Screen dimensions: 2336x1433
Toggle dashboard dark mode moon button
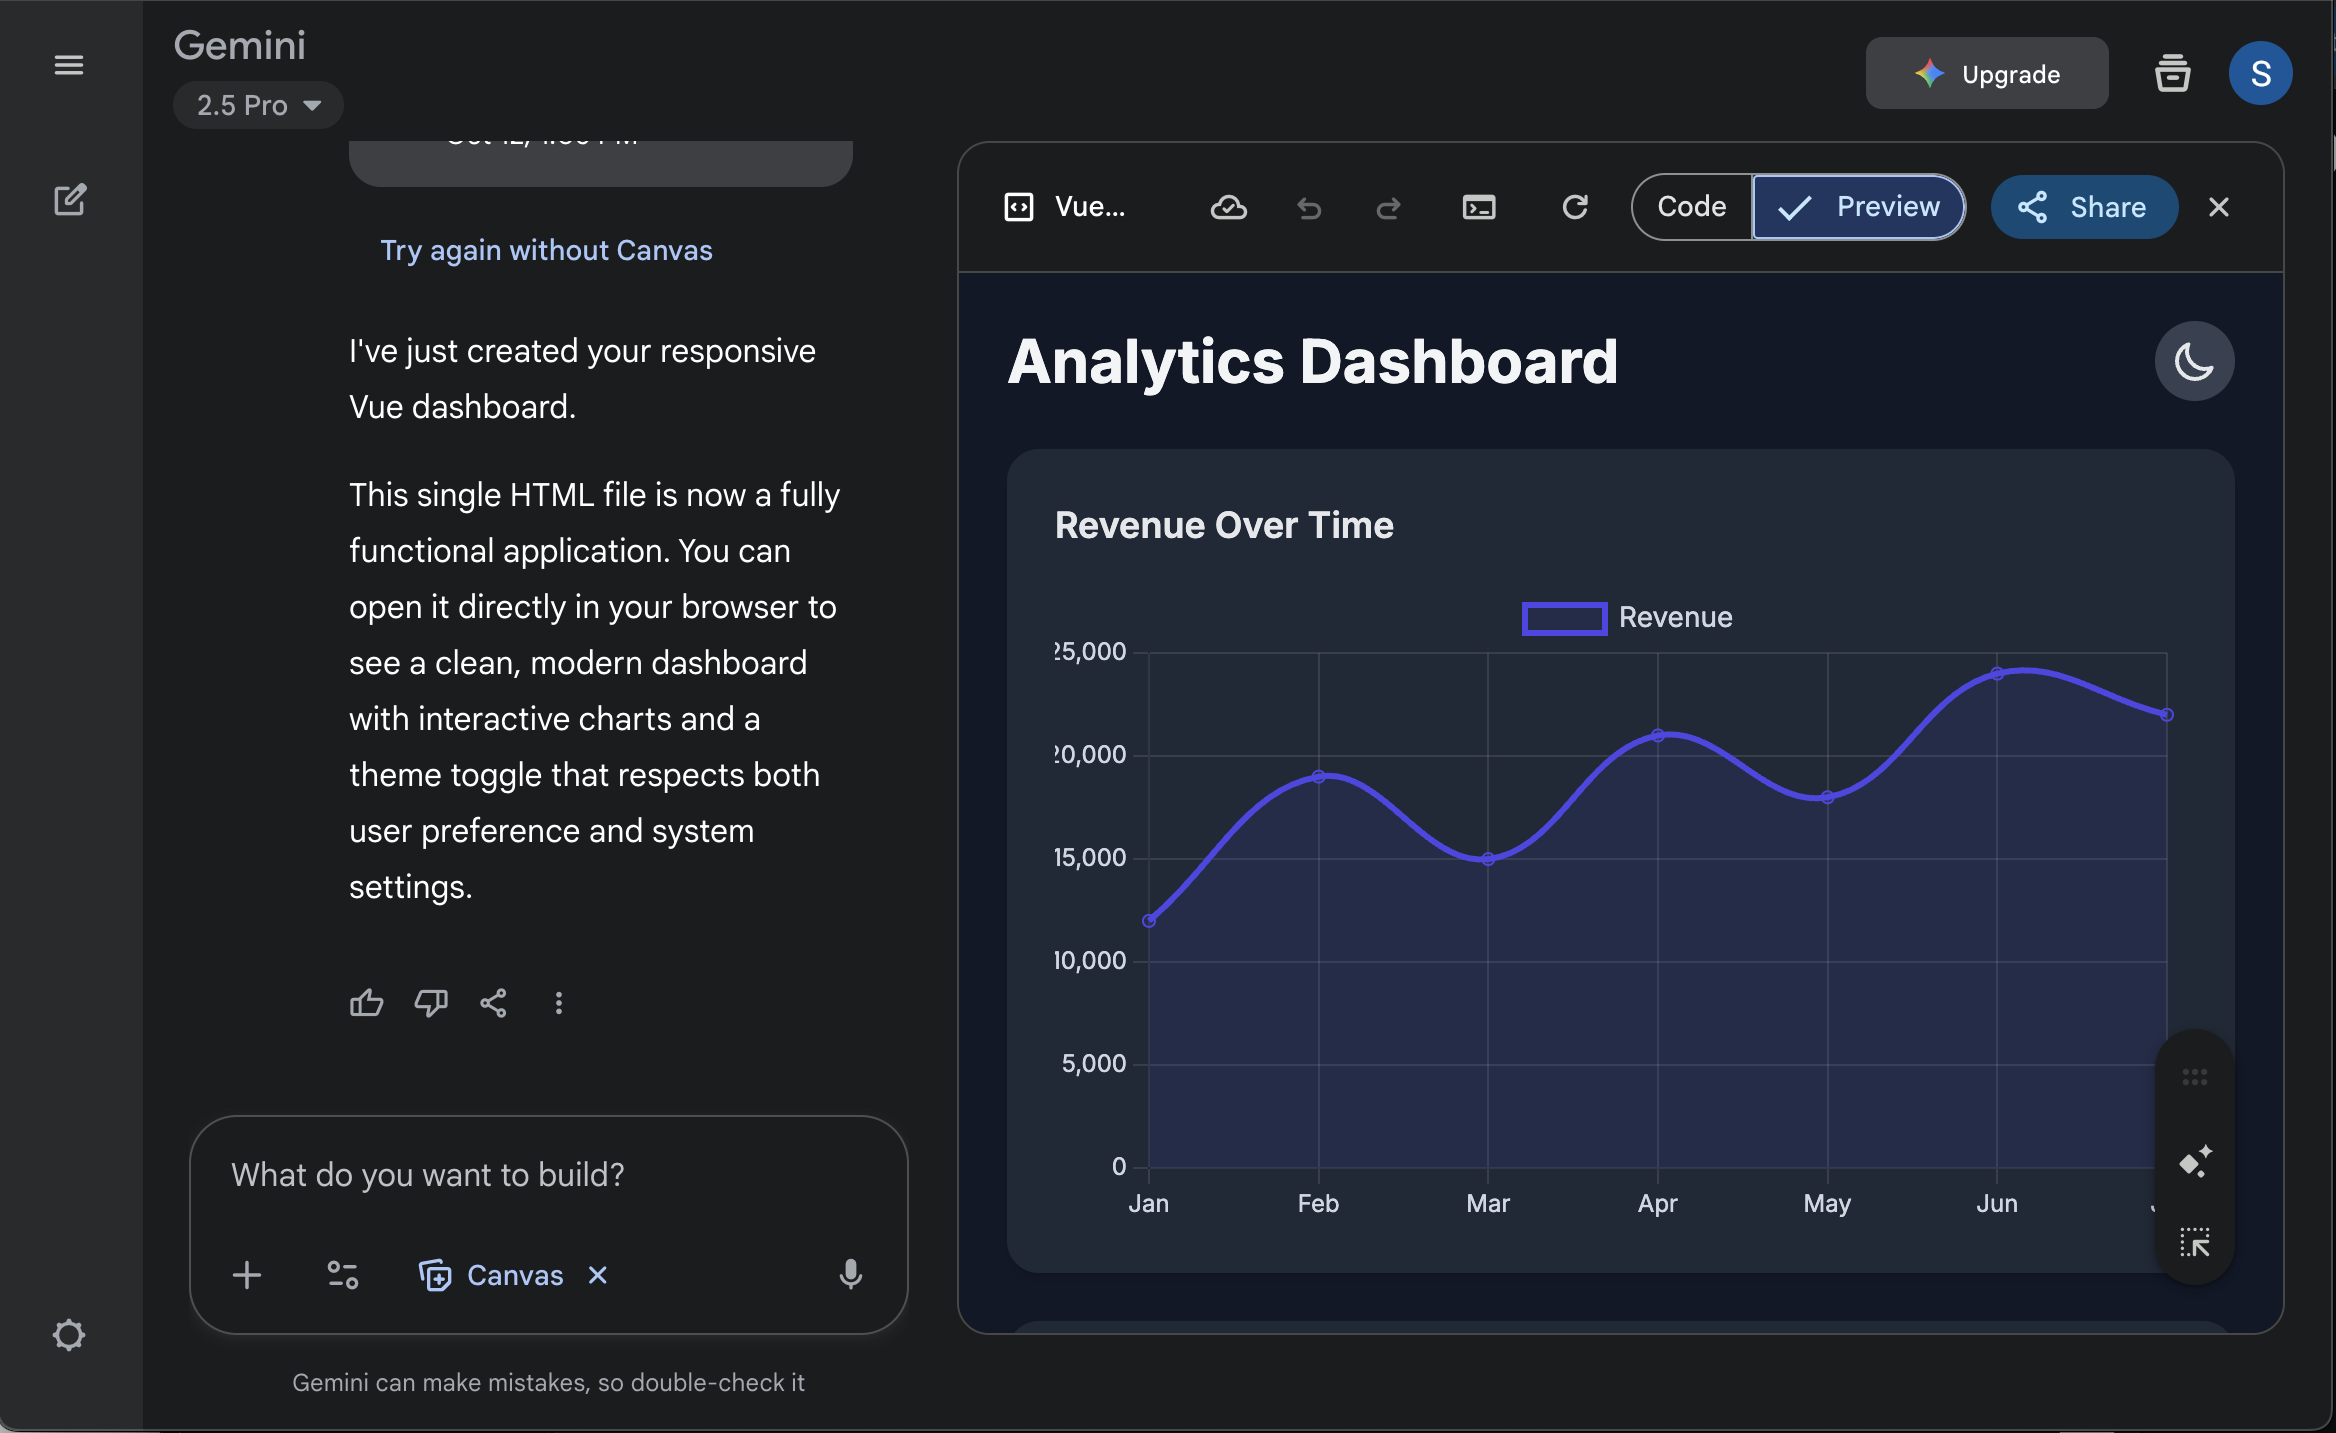(x=2194, y=361)
